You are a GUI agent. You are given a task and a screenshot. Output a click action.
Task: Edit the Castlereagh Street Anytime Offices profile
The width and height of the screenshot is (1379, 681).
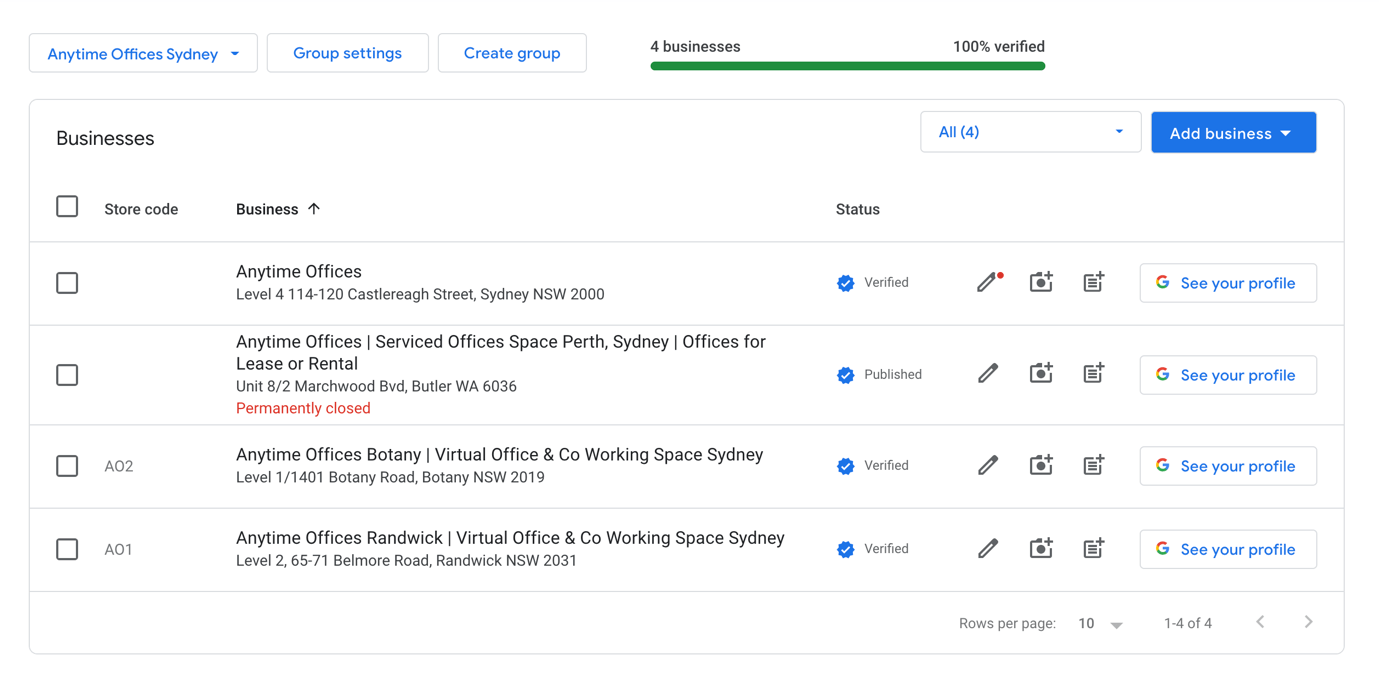coord(988,283)
